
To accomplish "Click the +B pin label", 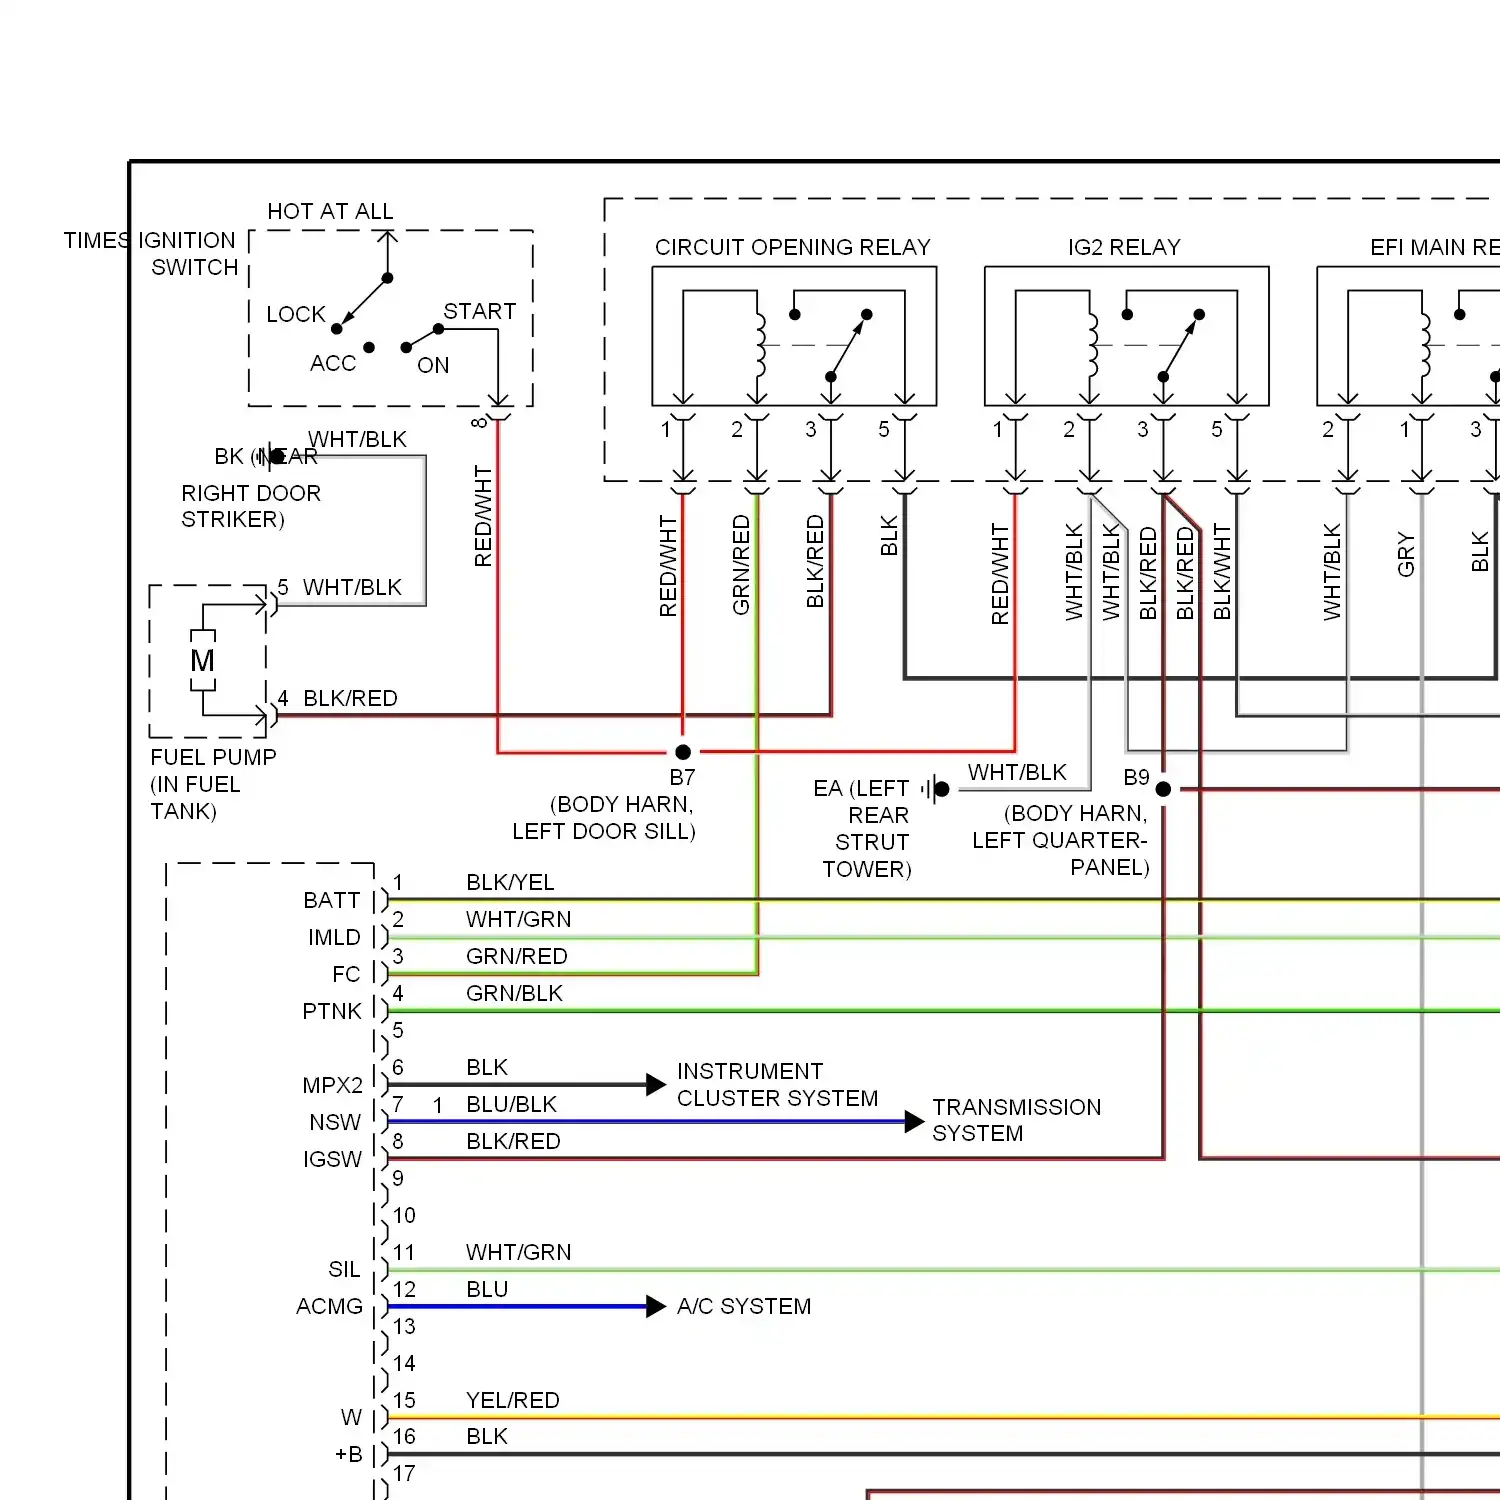I will coord(348,1454).
